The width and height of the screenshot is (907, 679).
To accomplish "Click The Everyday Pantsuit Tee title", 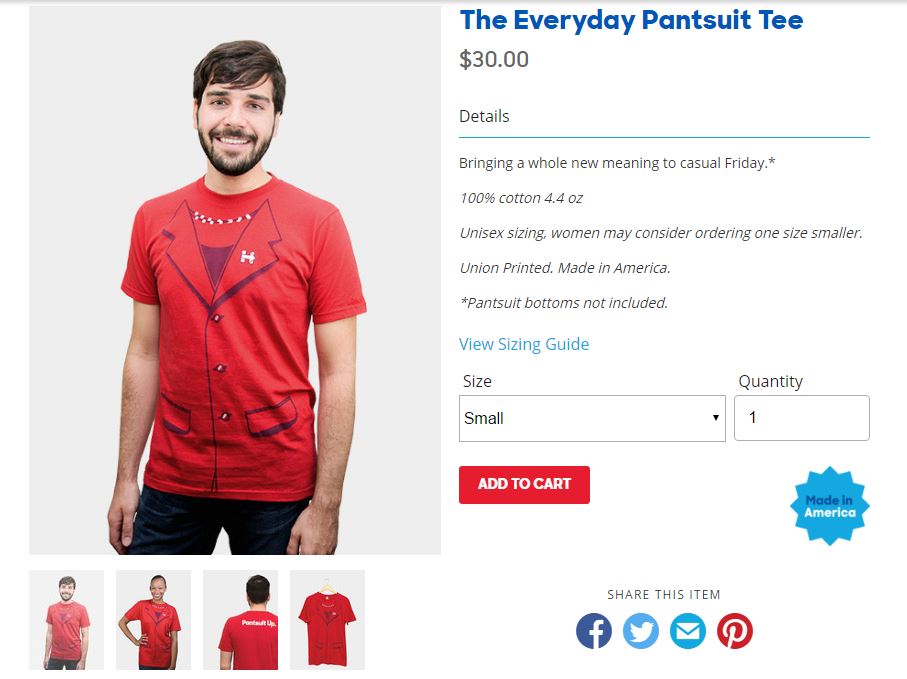I will point(631,20).
